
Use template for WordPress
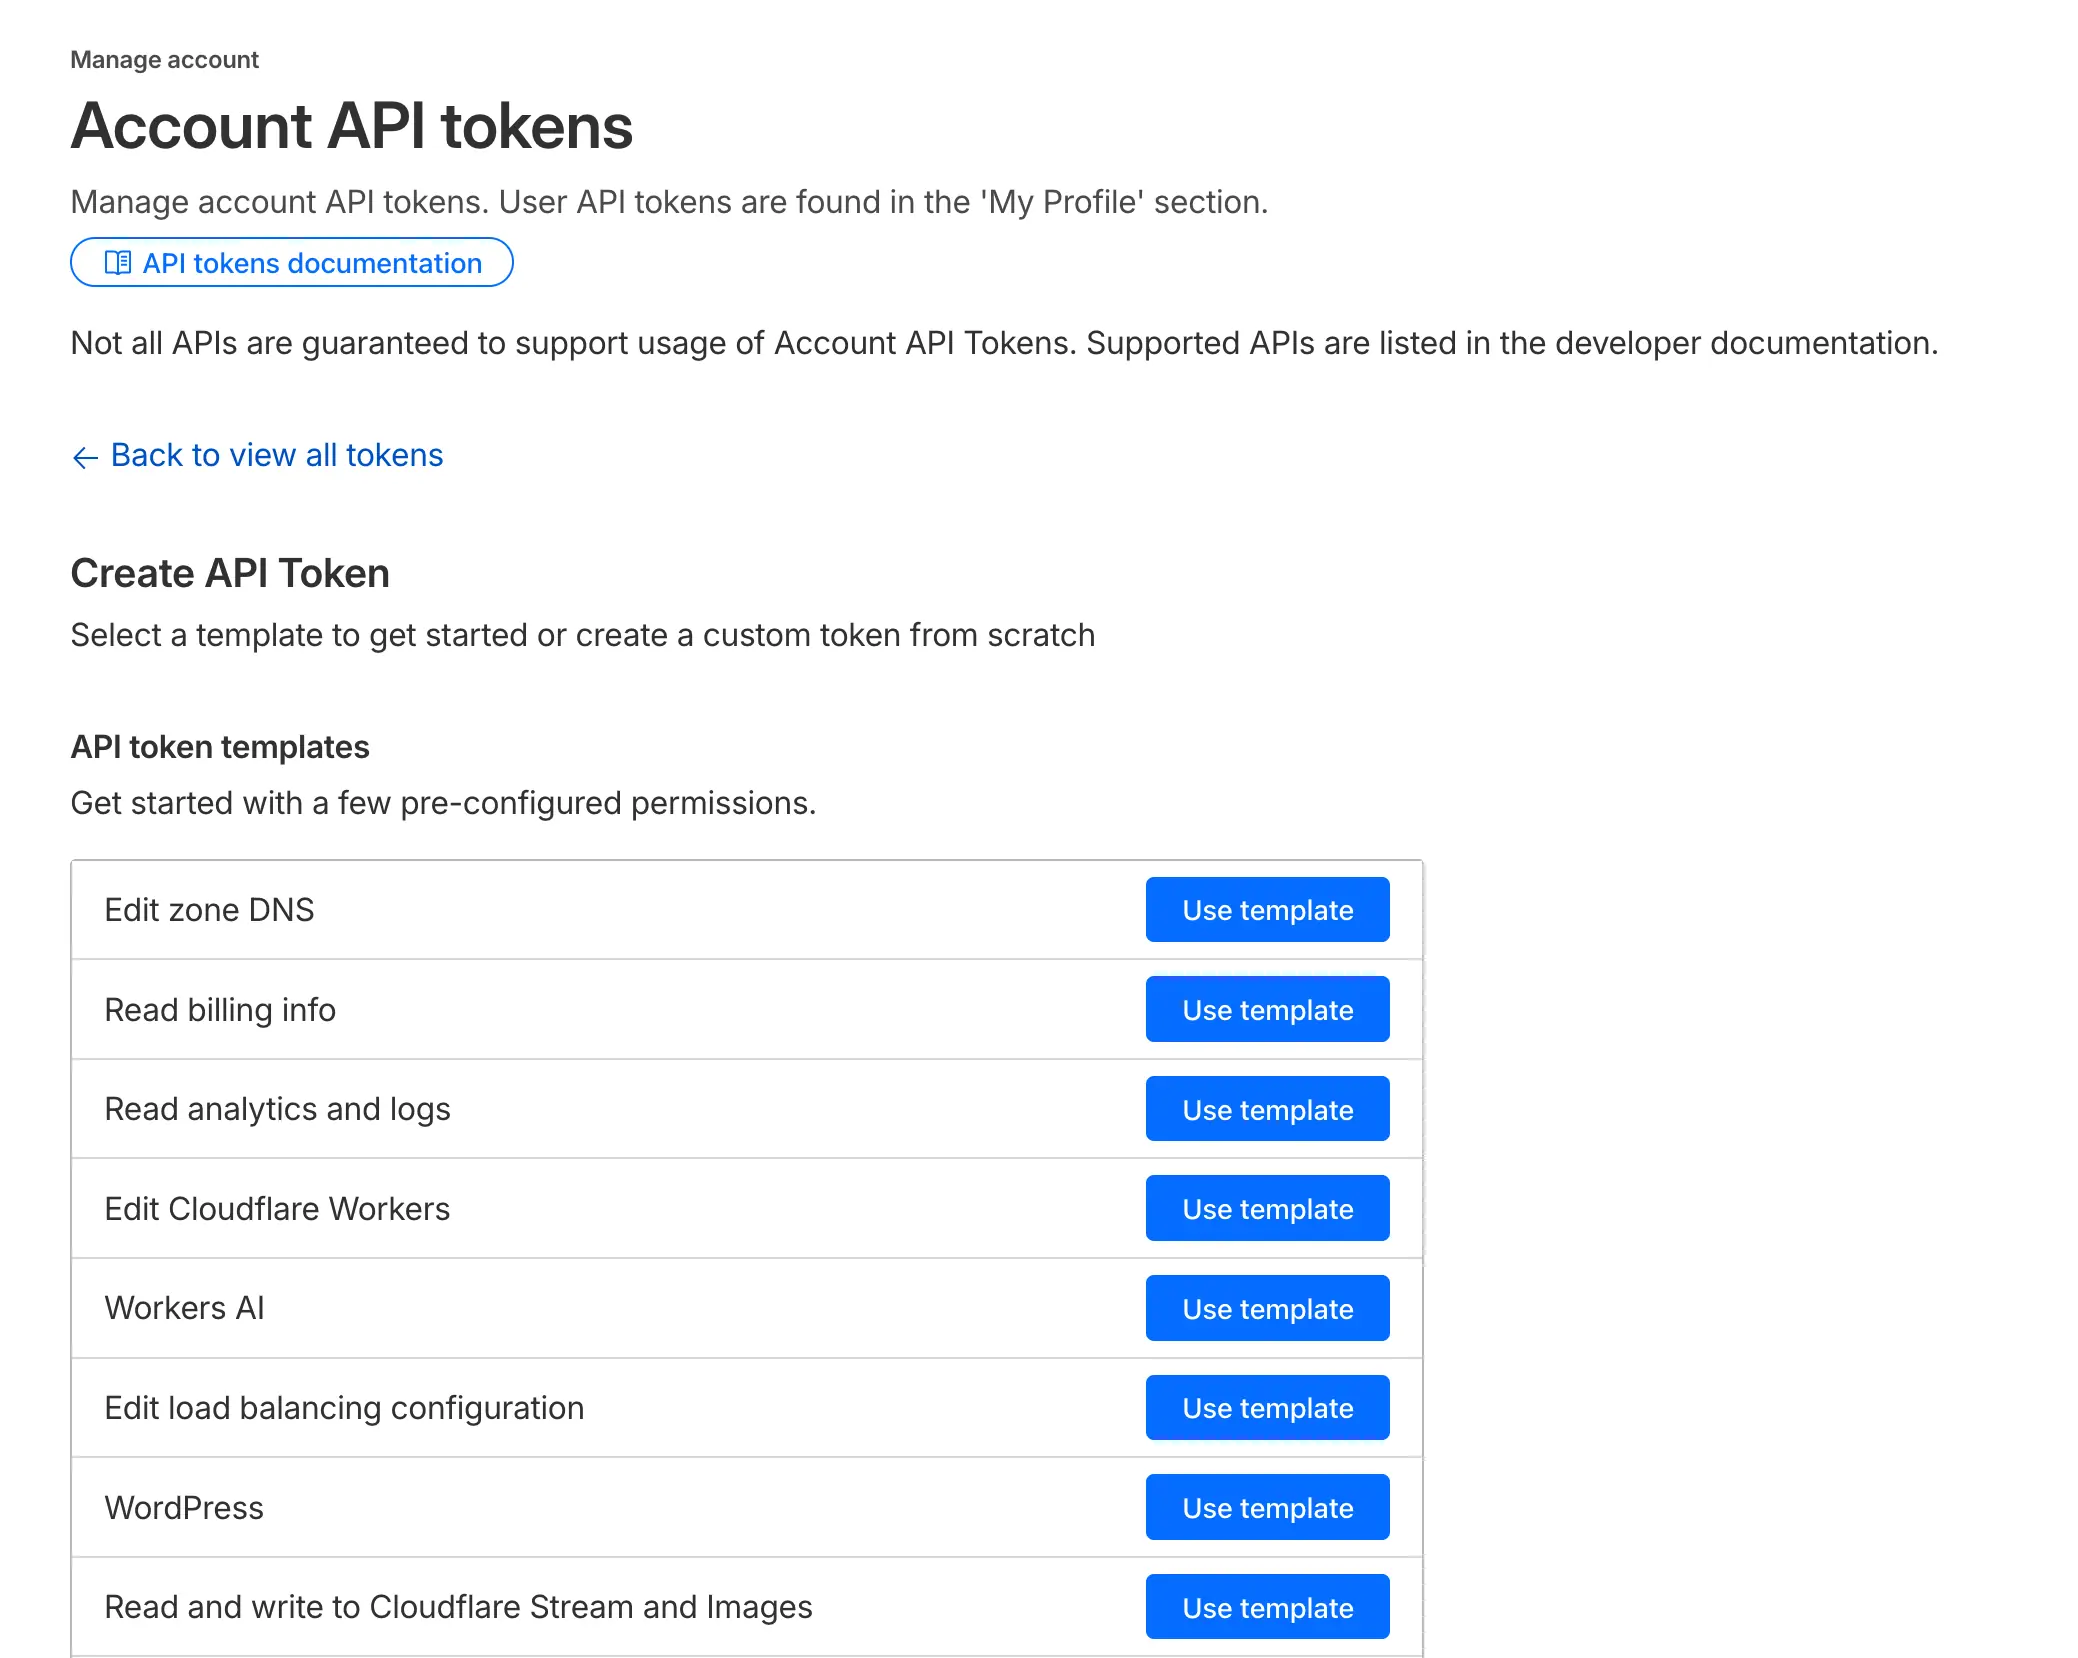click(x=1266, y=1507)
